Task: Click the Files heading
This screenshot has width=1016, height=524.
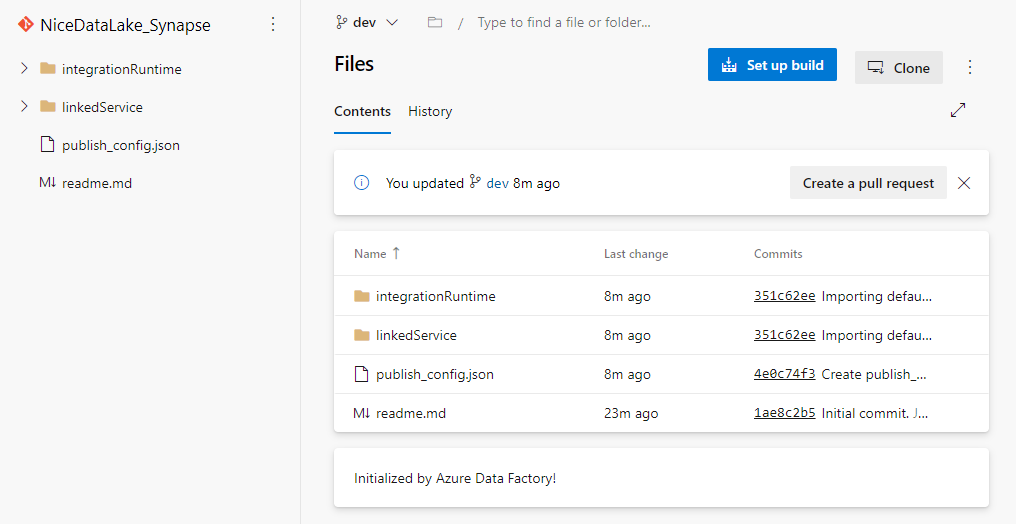Action: click(354, 63)
